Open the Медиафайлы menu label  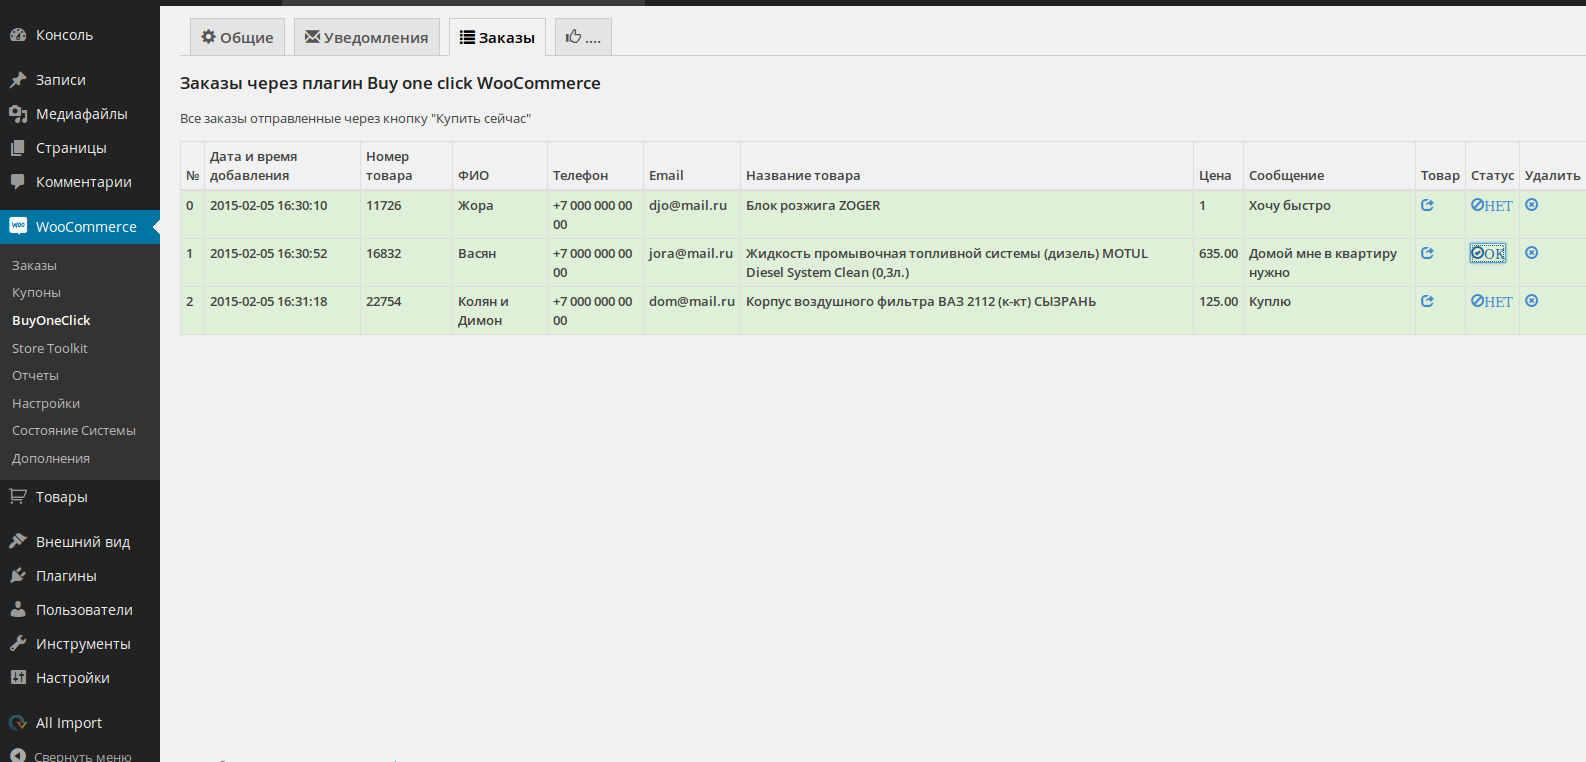click(82, 114)
